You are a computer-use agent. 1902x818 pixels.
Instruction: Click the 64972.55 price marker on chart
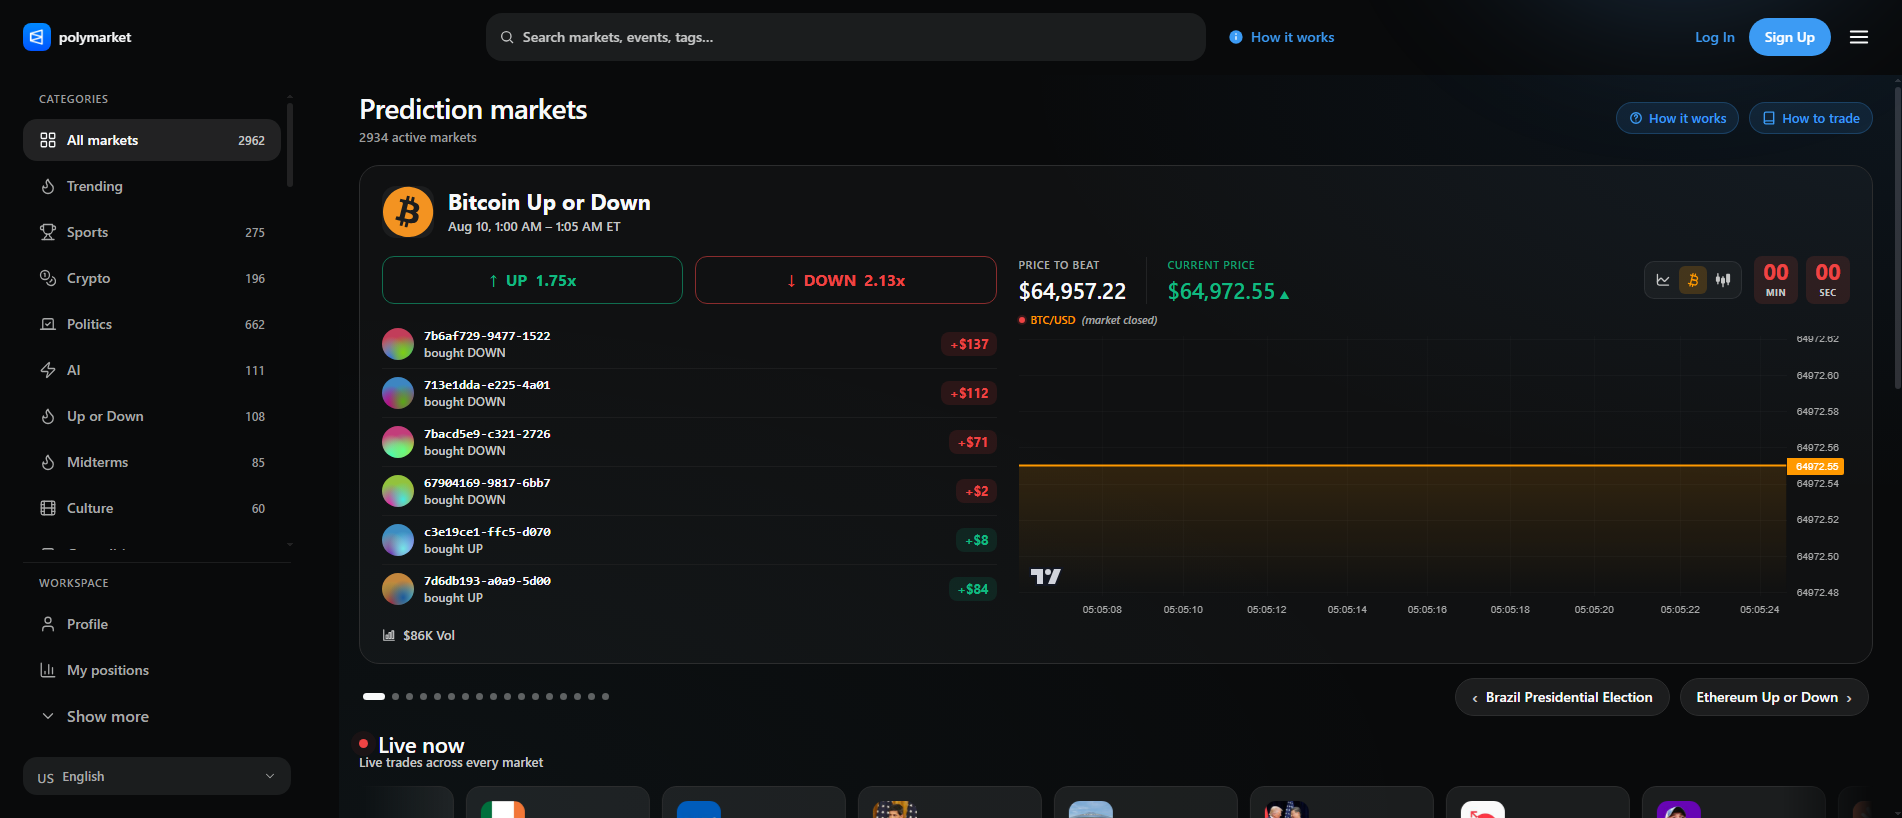tap(1816, 466)
